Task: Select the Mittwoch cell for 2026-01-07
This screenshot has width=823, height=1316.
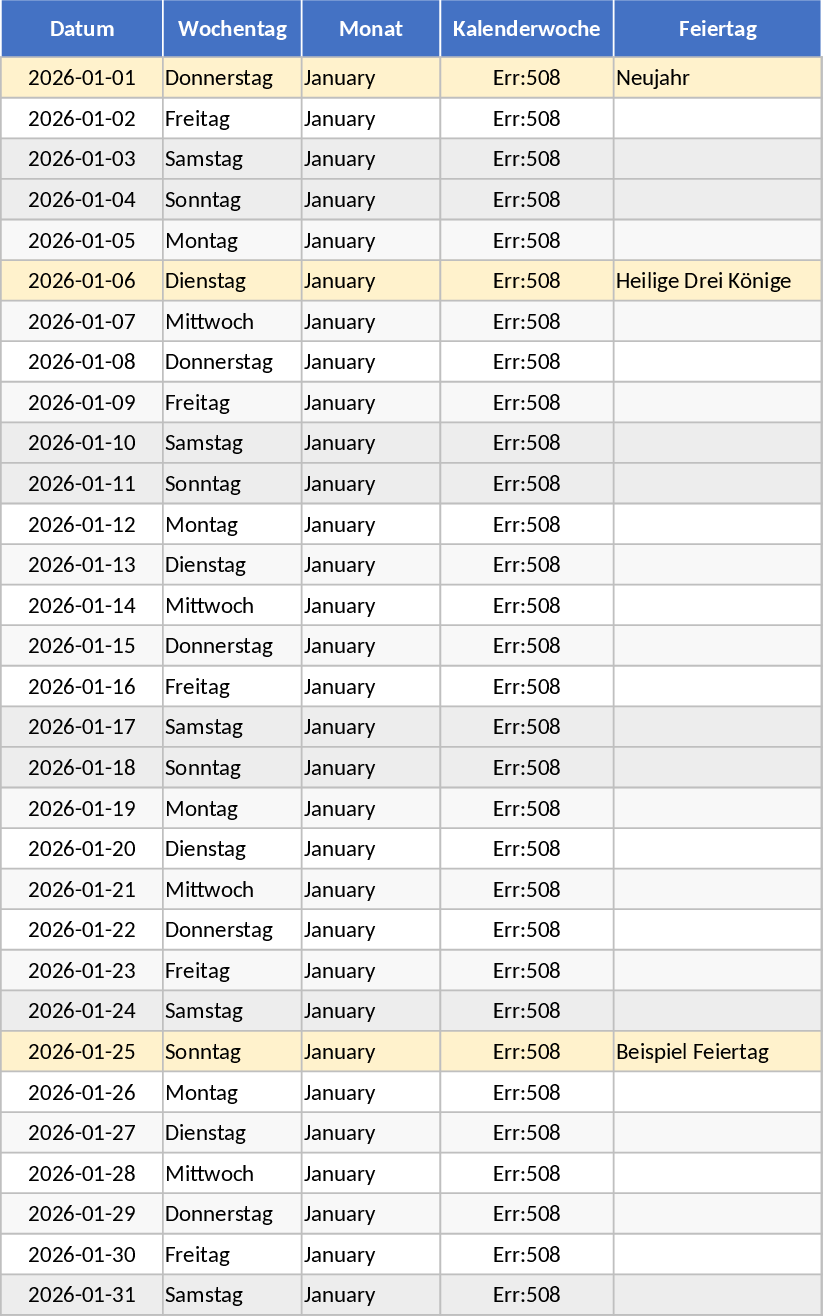Action: [x=232, y=322]
